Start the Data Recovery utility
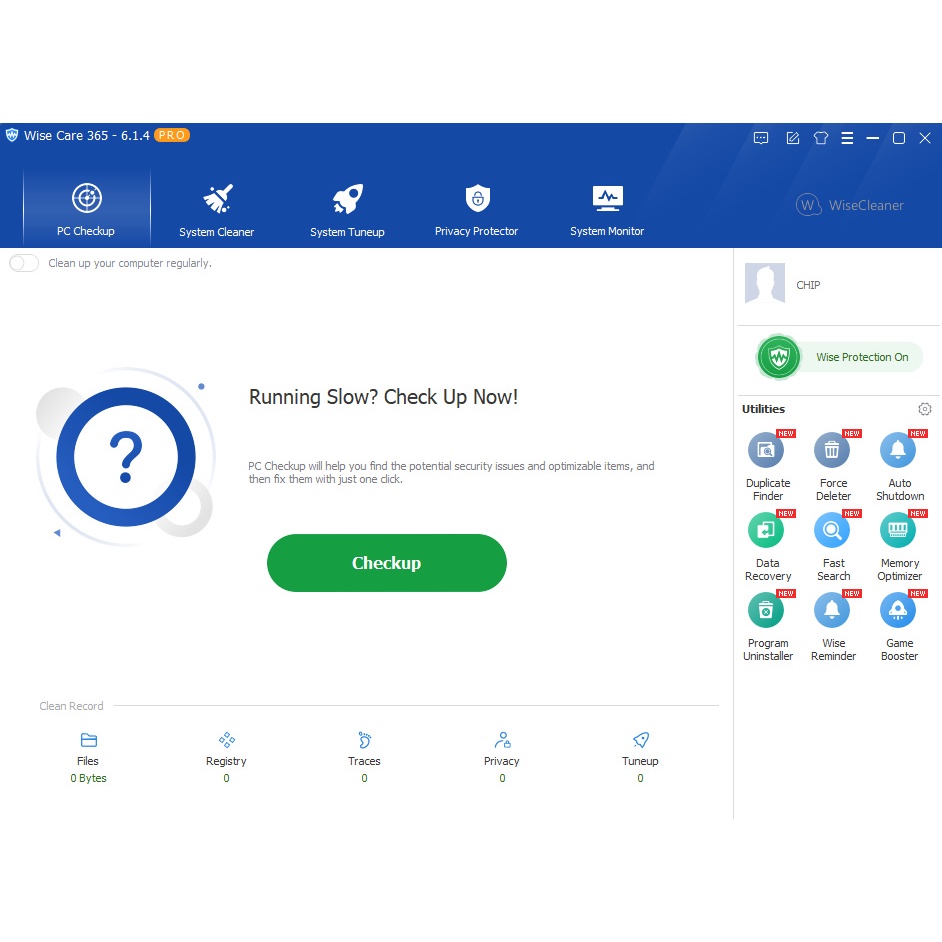Image resolution: width=942 pixels, height=942 pixels. 767,532
